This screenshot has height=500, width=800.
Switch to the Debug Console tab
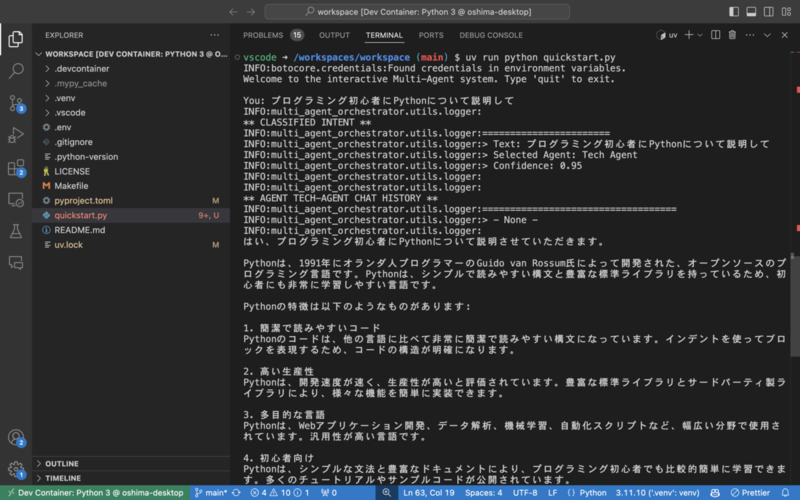[491, 35]
